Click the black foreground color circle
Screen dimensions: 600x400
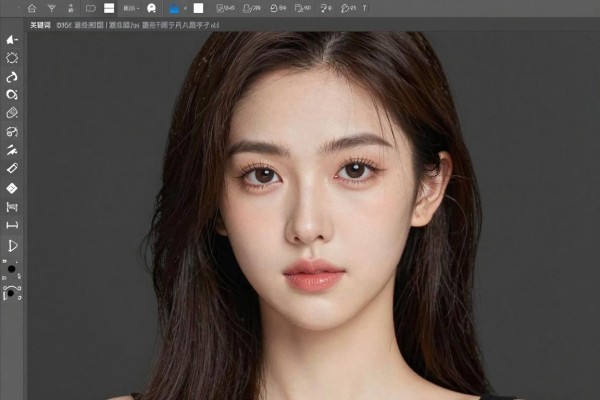tap(11, 269)
